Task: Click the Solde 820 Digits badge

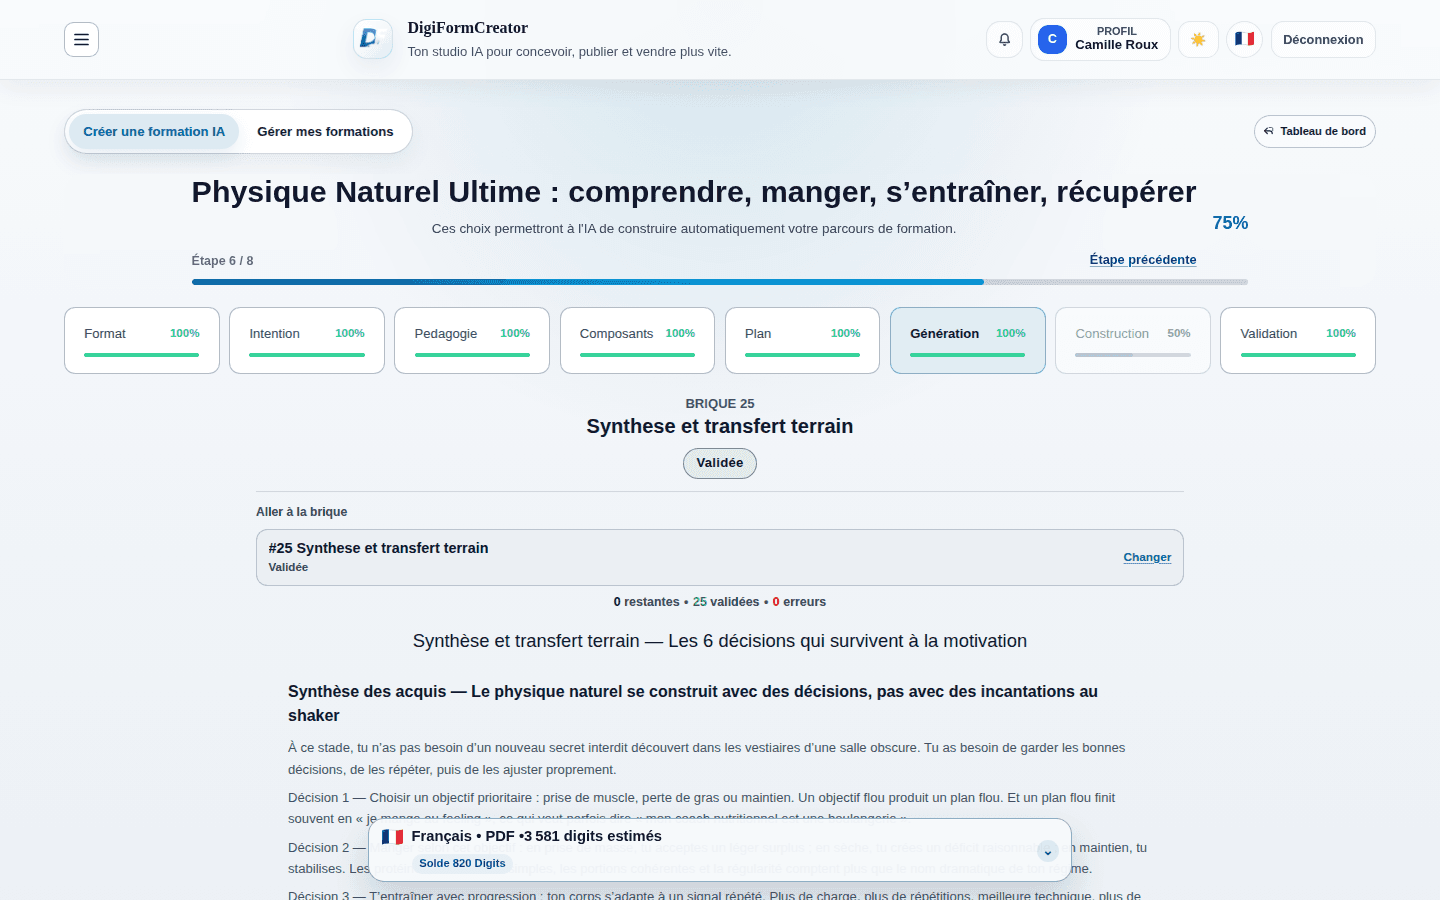Action: [x=462, y=863]
